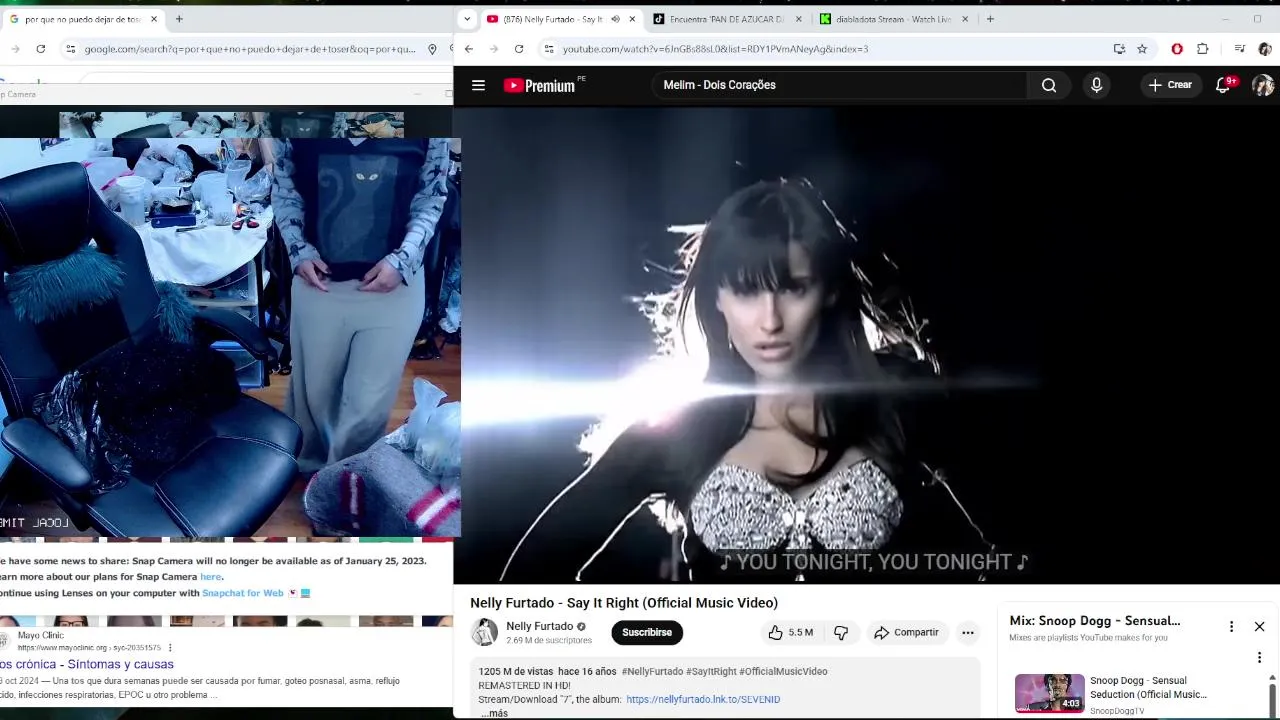Screen dimensions: 1280x720
Task: Click YouTube search box showing Melim - Dois Corações
Action: coord(840,85)
